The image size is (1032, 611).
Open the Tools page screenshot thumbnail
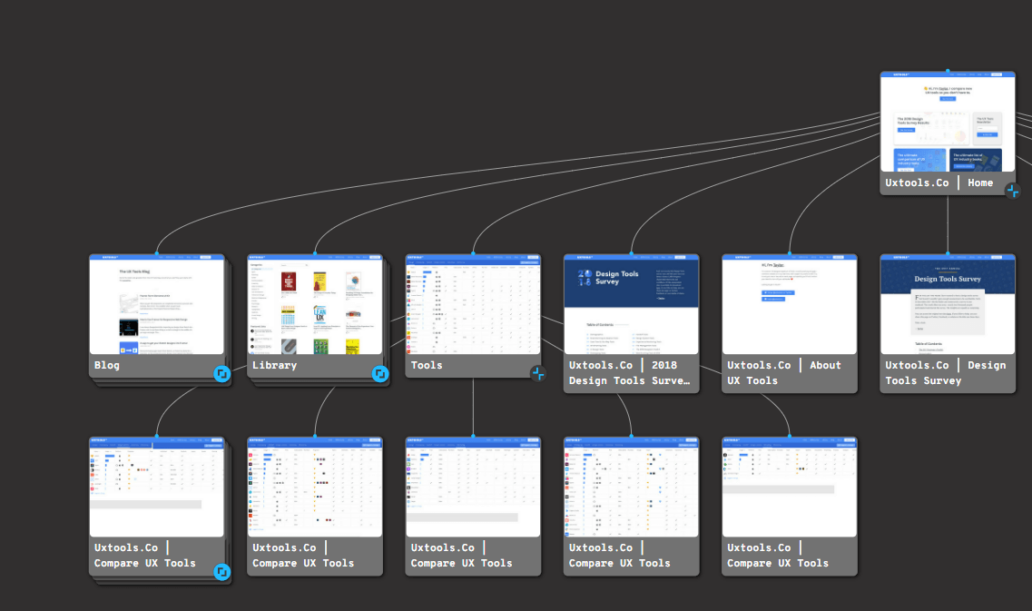tap(472, 305)
